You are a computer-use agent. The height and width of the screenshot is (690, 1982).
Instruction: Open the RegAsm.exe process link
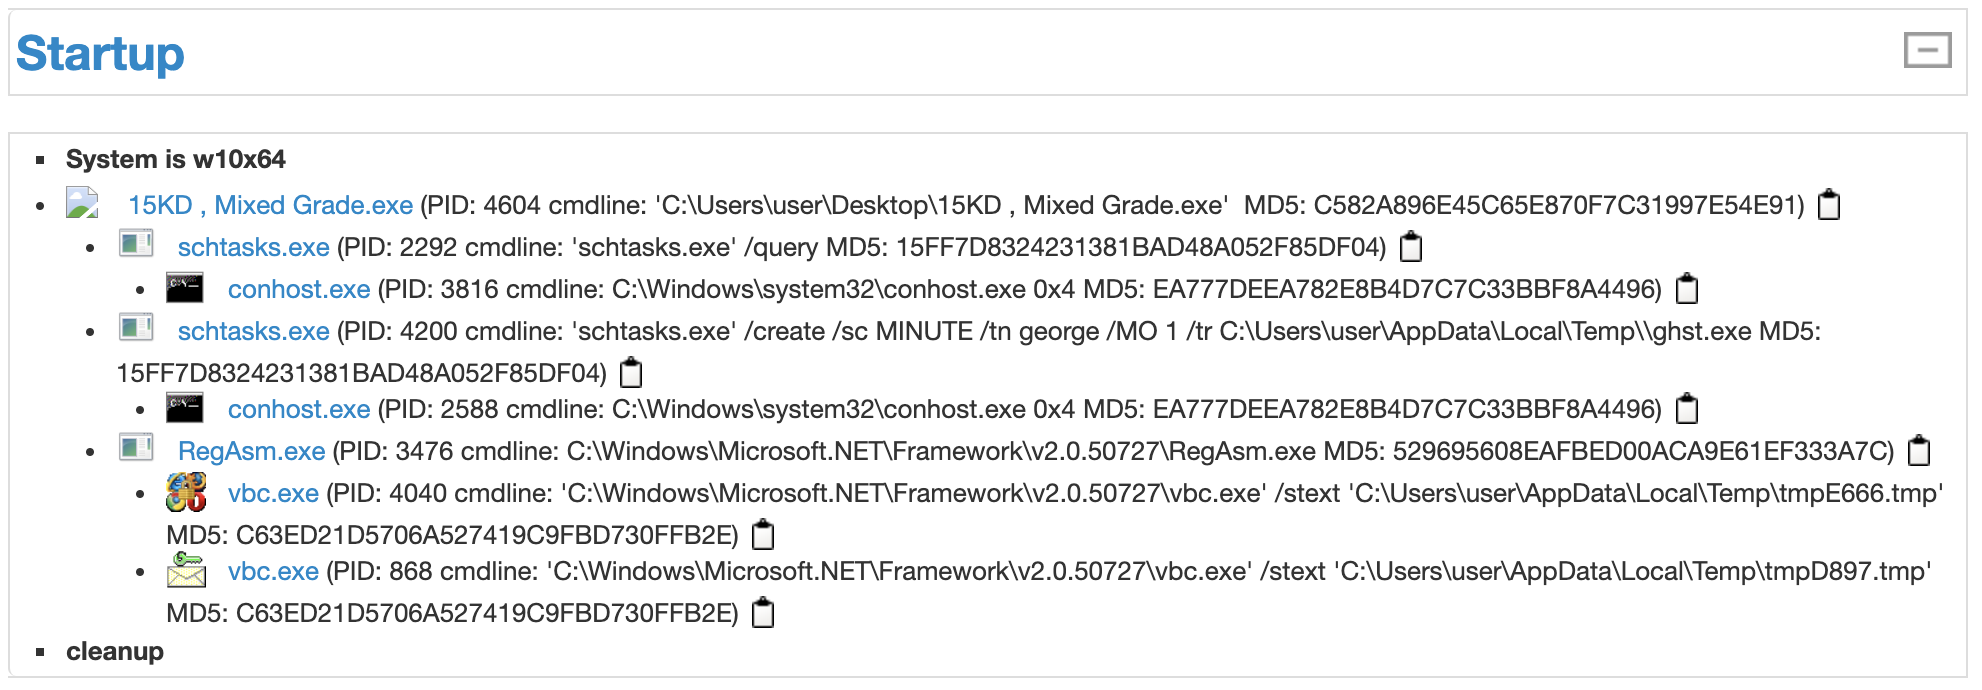click(x=251, y=451)
